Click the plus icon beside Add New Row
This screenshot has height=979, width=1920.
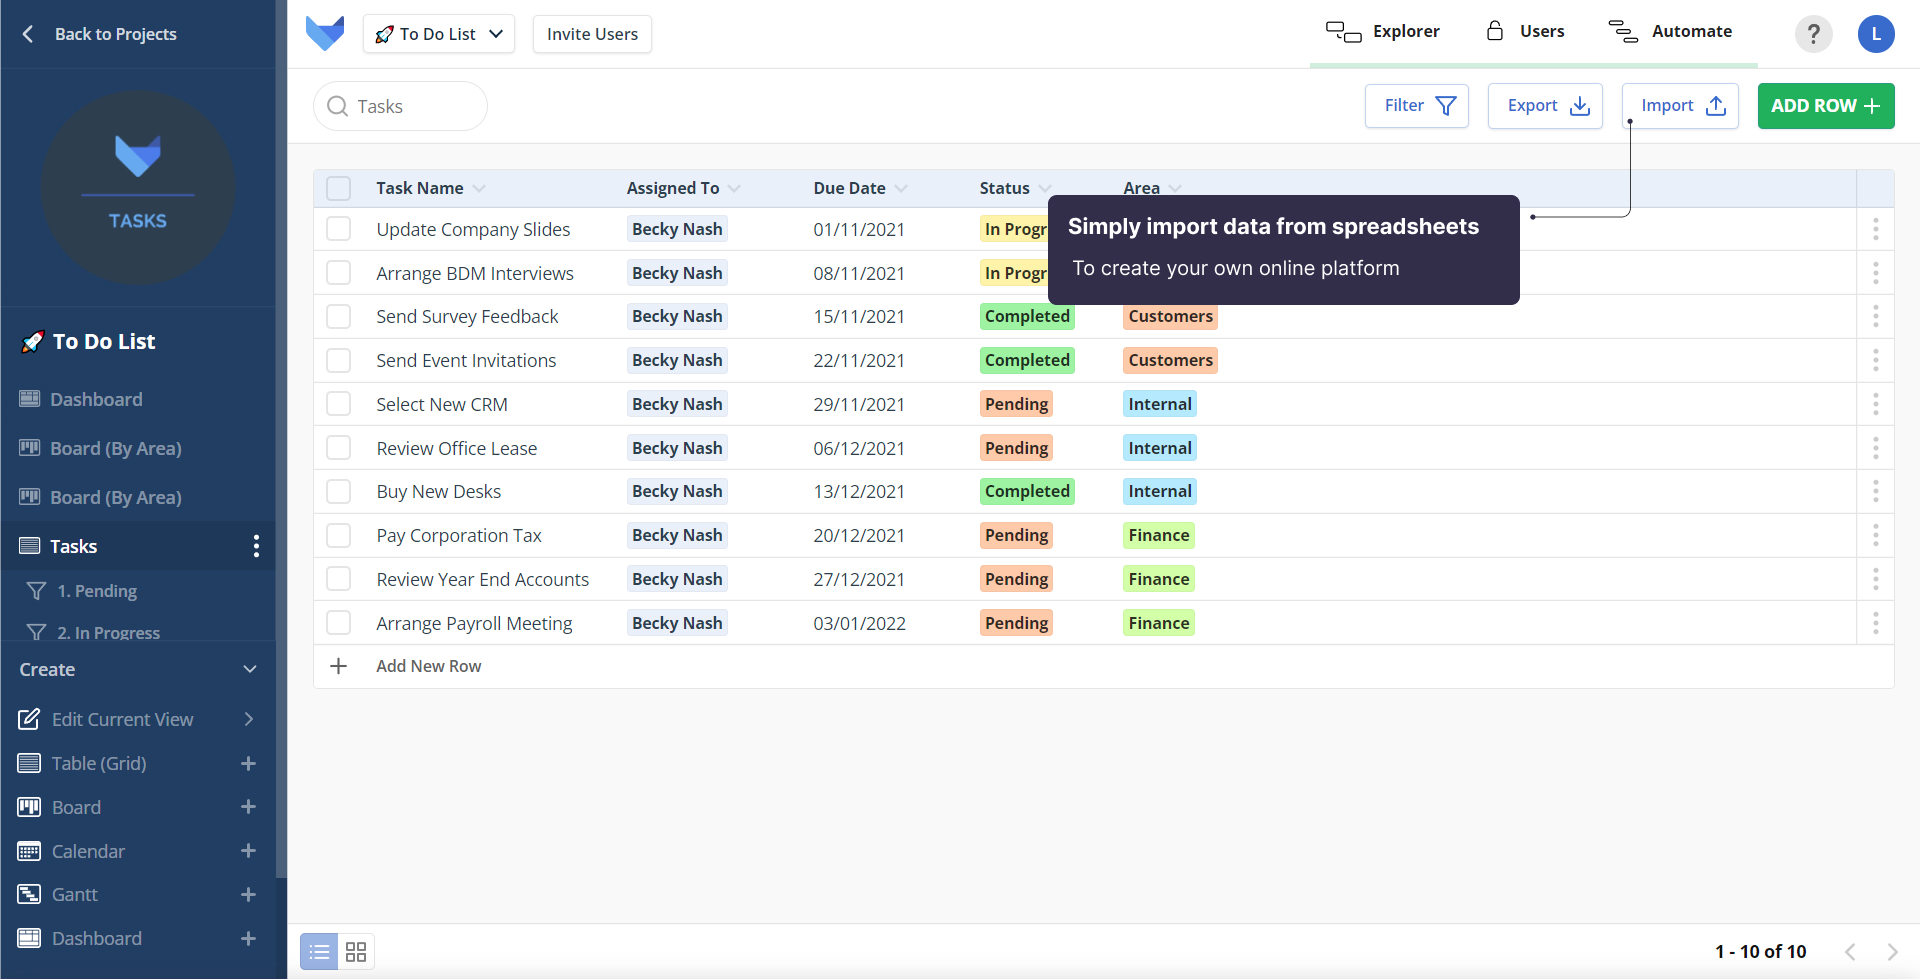(339, 666)
